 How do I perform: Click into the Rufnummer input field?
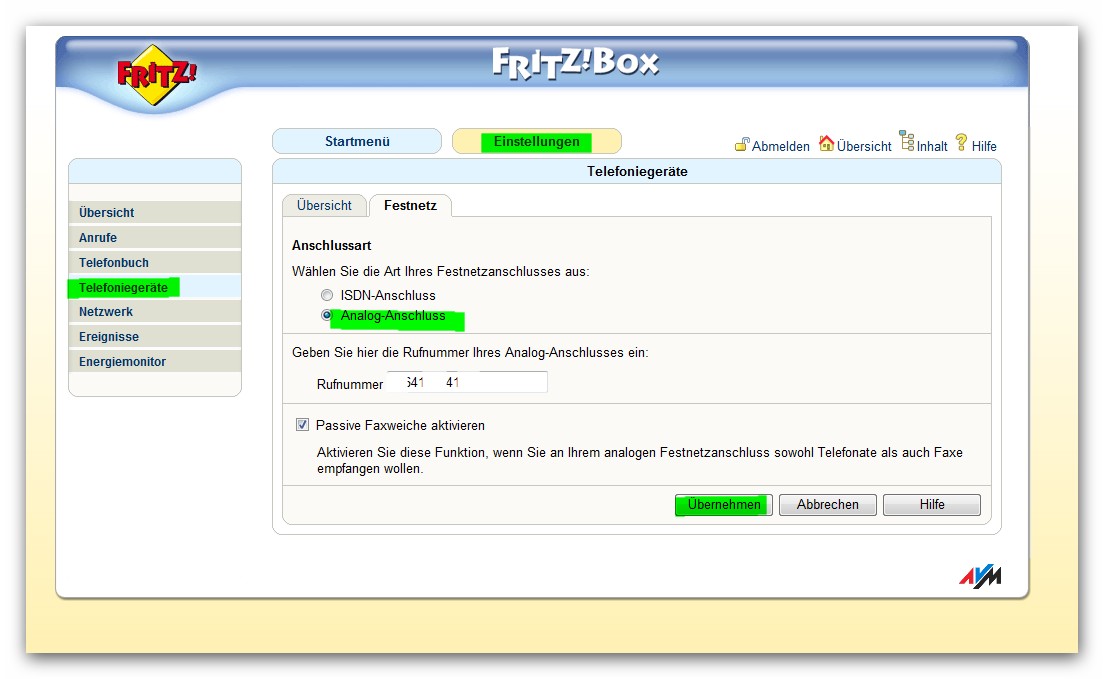click(x=467, y=382)
